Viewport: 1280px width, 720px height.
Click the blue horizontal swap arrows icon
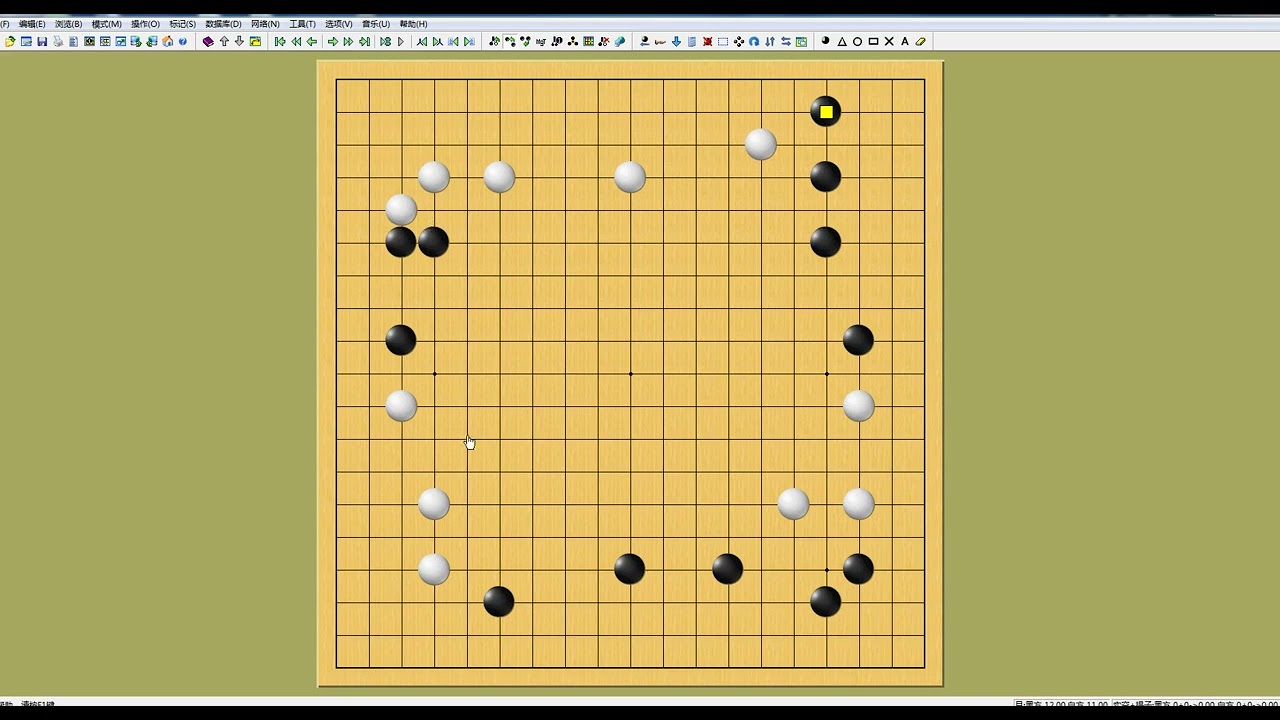[x=786, y=42]
